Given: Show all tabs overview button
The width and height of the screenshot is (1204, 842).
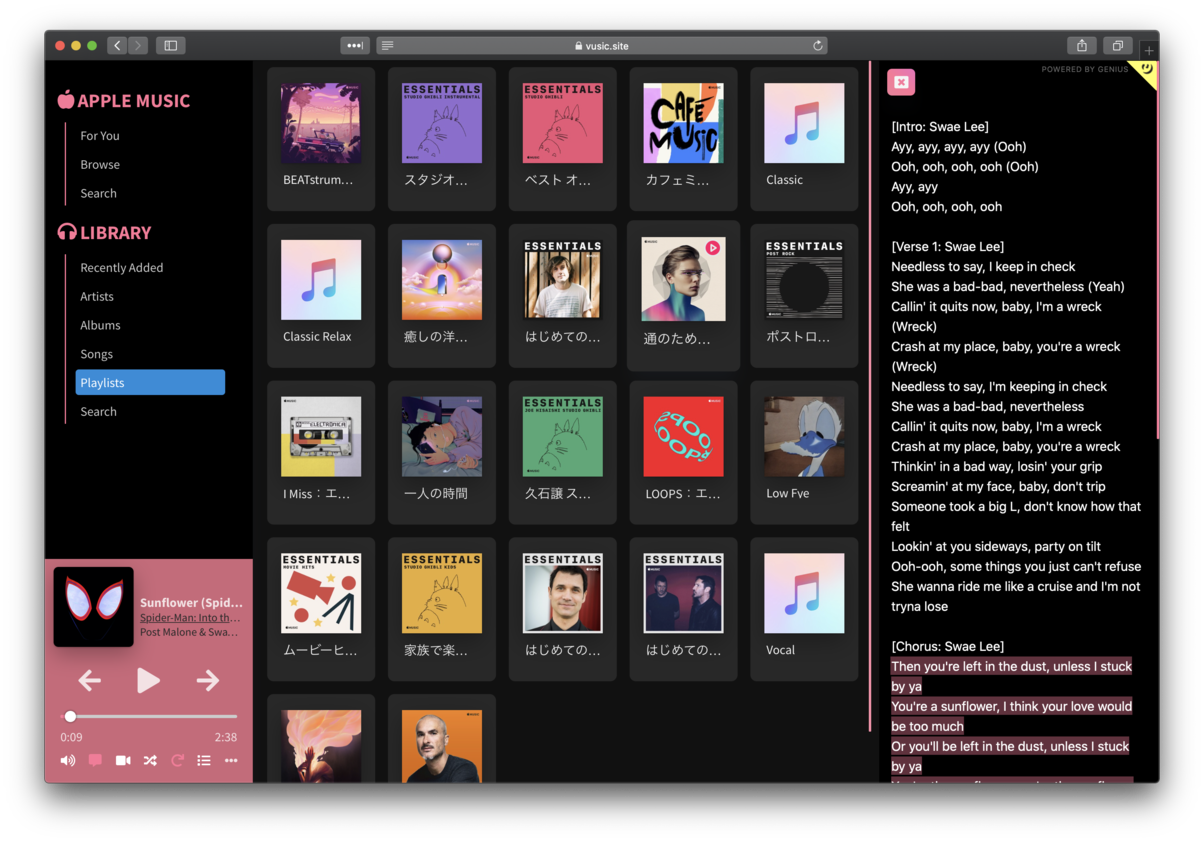Looking at the screenshot, I should (1118, 45).
